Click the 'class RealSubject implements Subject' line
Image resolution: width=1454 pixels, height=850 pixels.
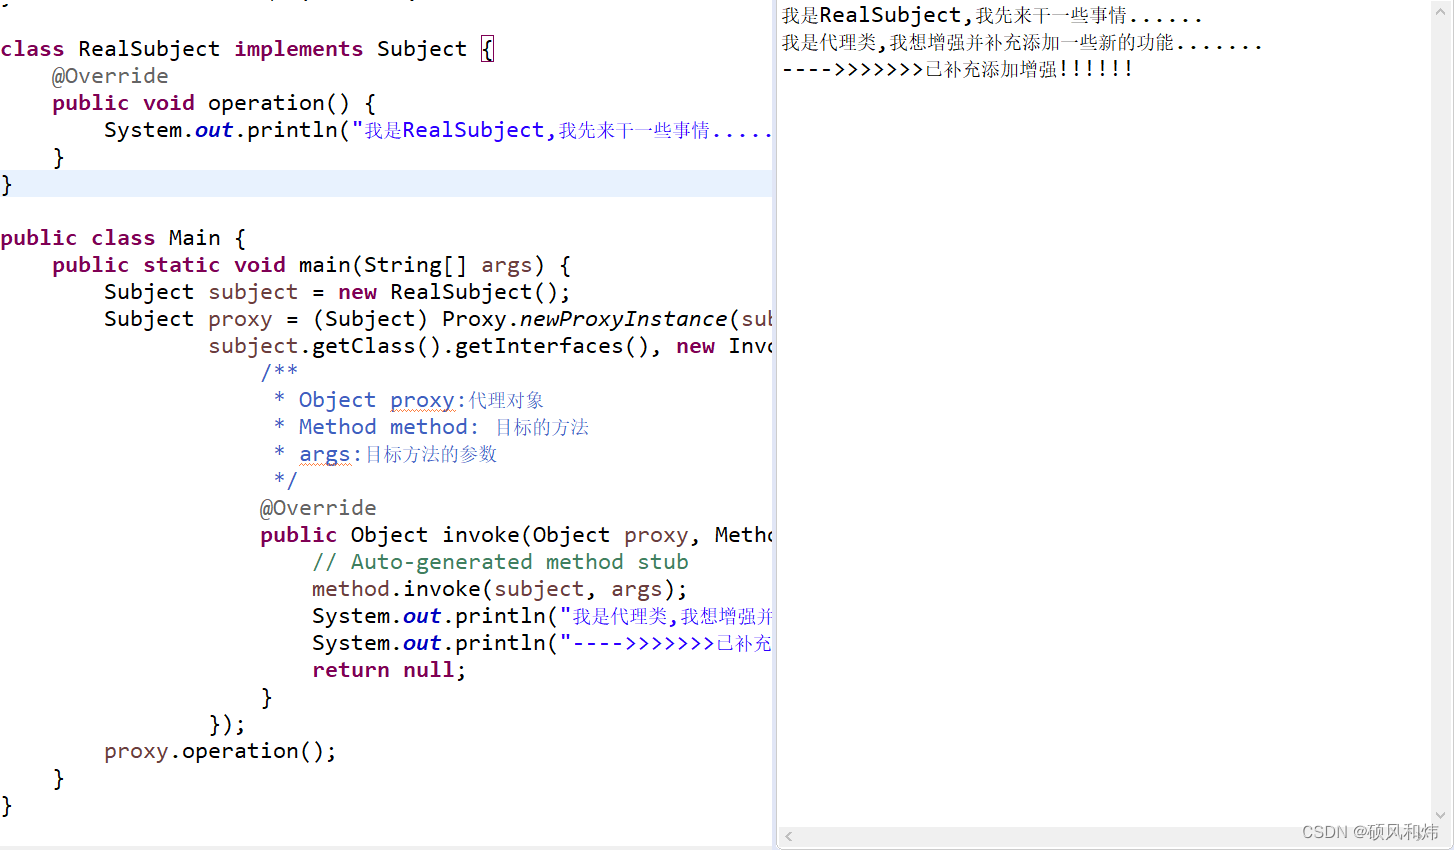[x=247, y=49]
